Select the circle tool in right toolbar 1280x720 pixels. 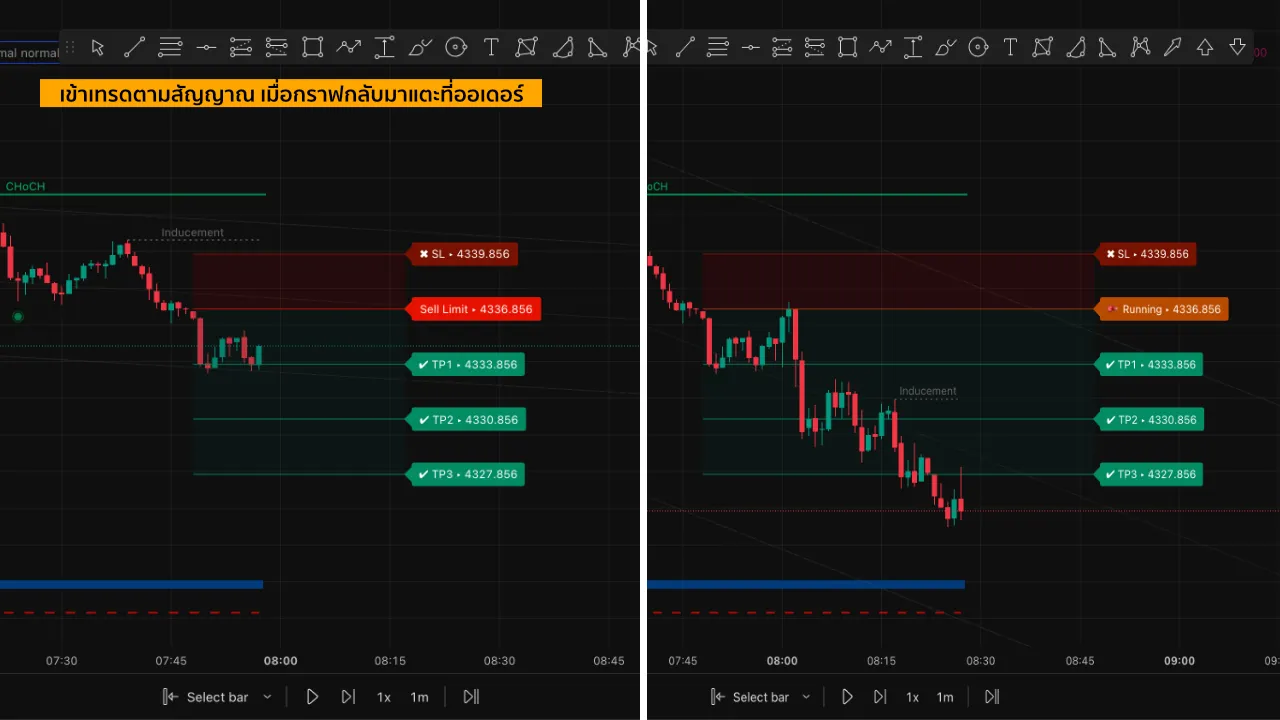coord(978,47)
